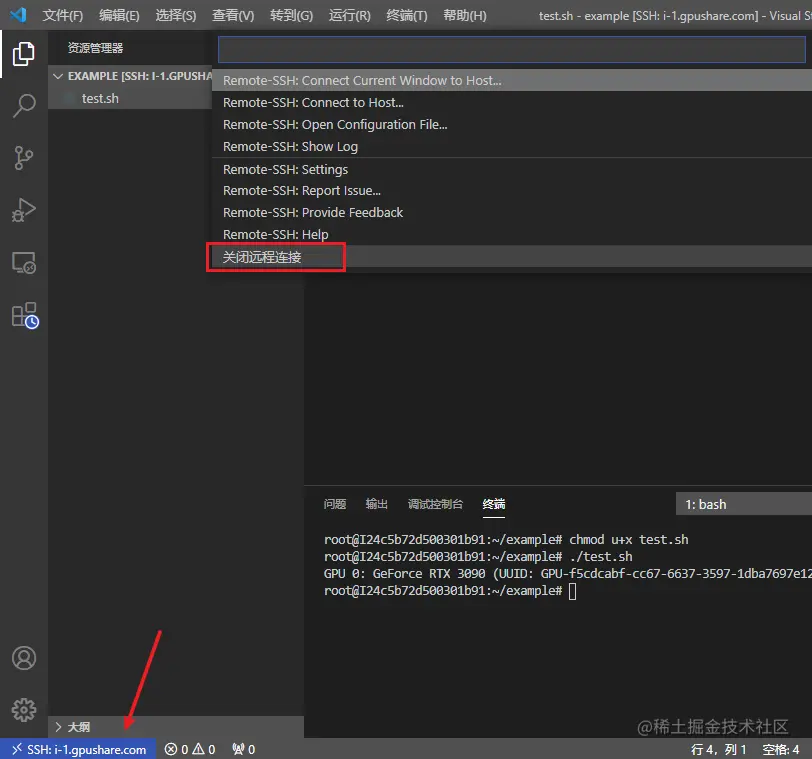Image resolution: width=812 pixels, height=759 pixels.
Task: Open the 1: bash terminal dropdown
Action: 744,504
